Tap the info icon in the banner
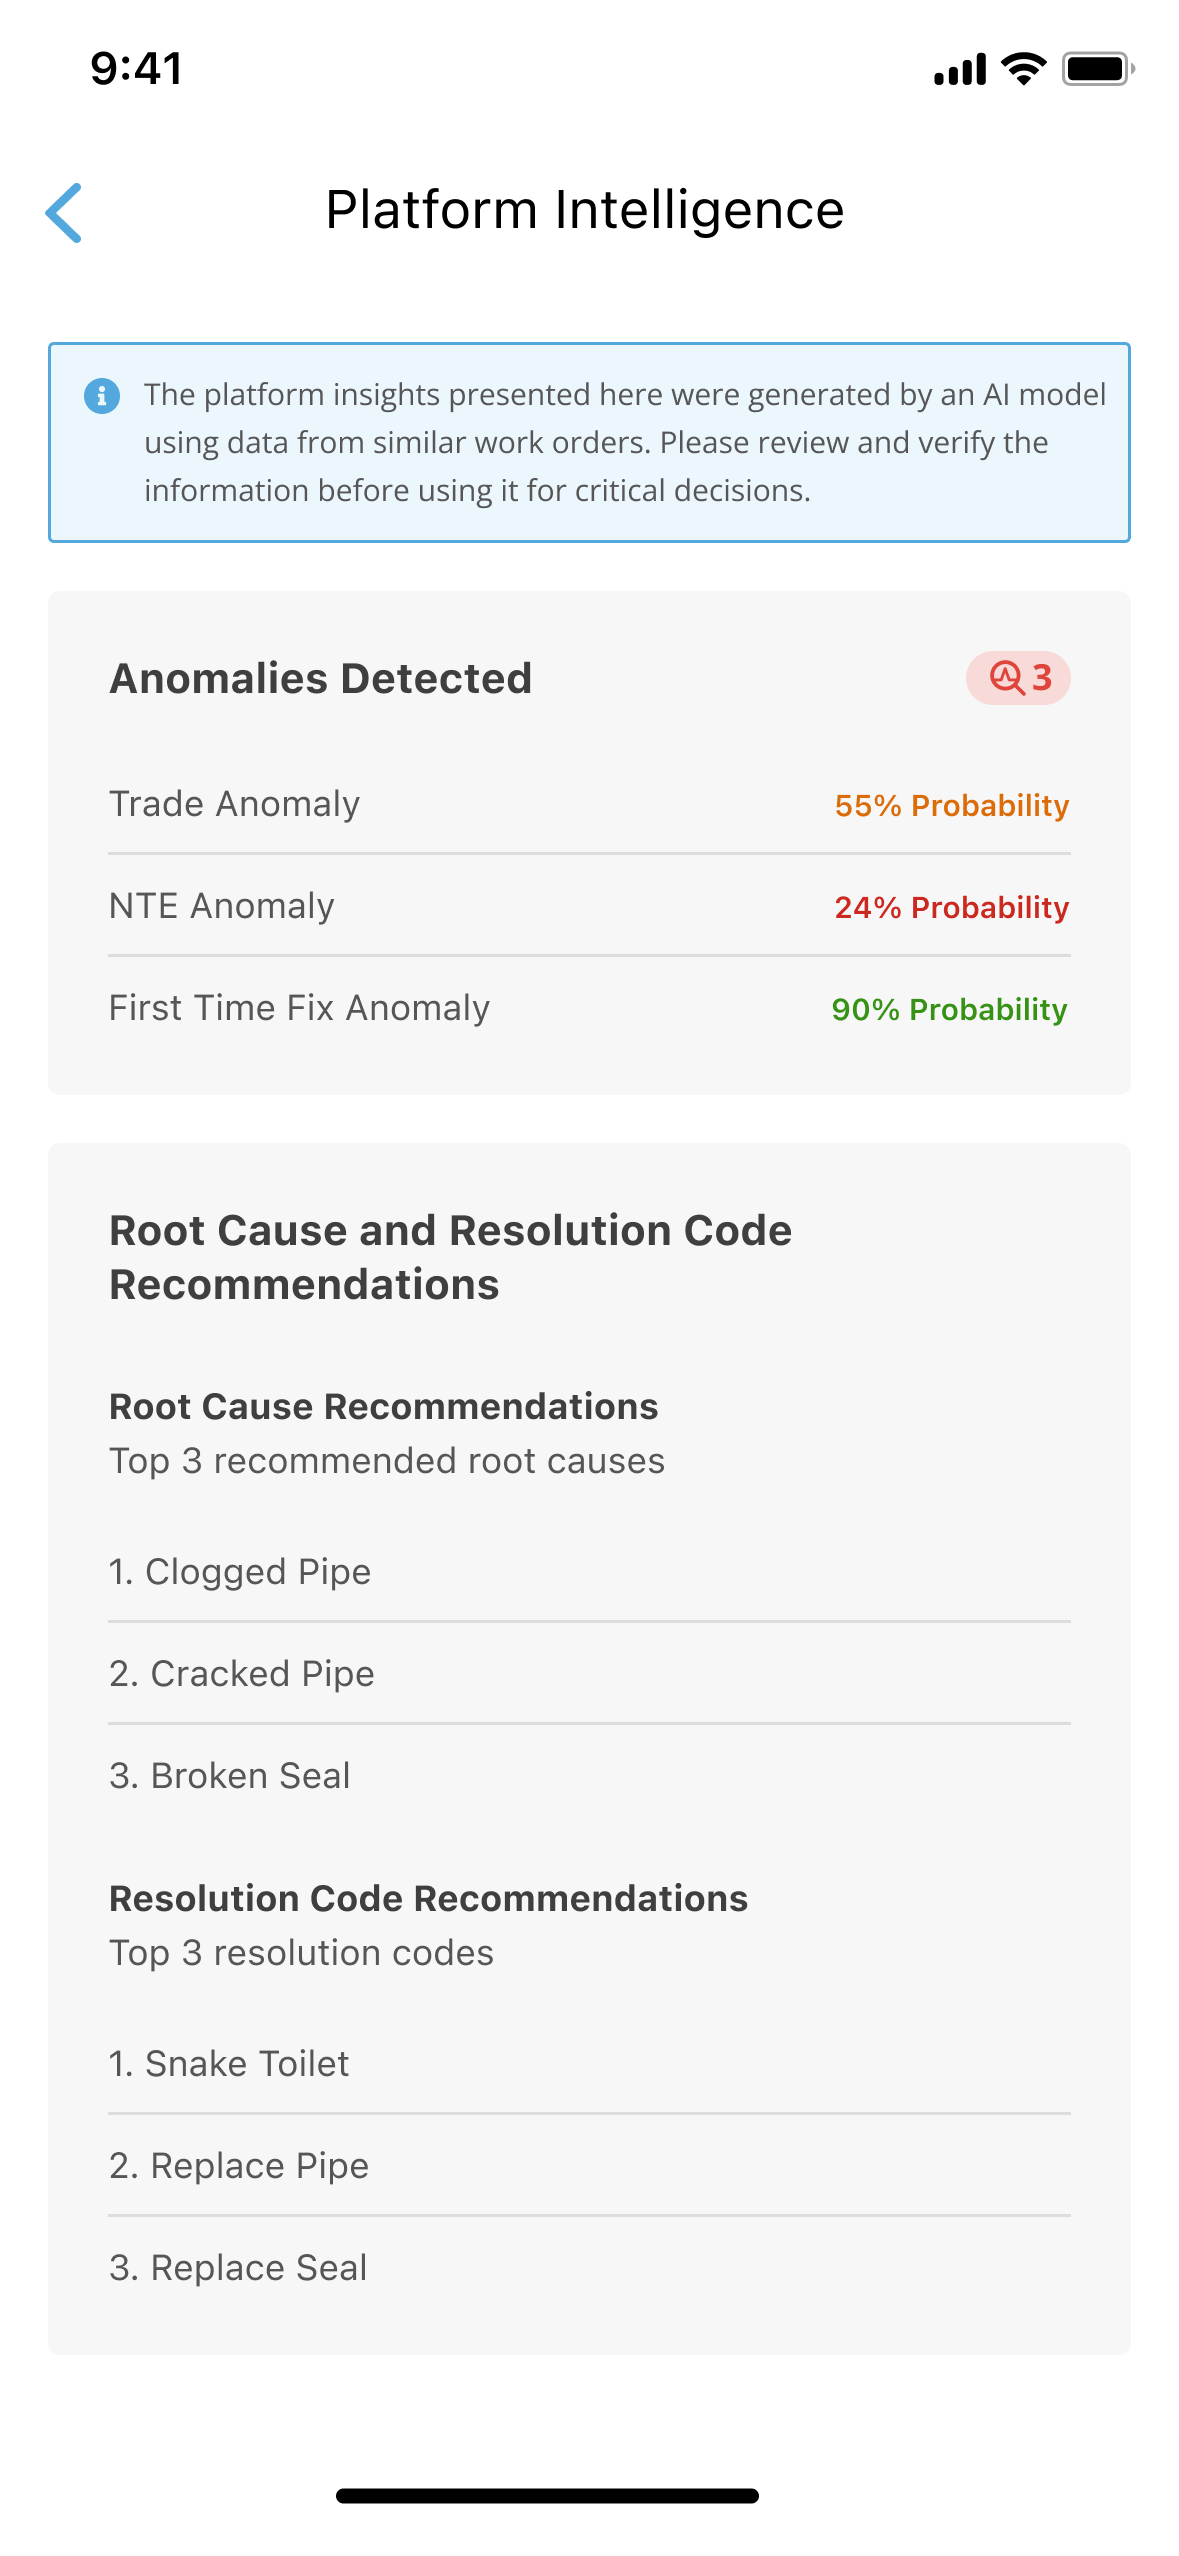Viewport: 1179px width, 2556px height. 102,396
